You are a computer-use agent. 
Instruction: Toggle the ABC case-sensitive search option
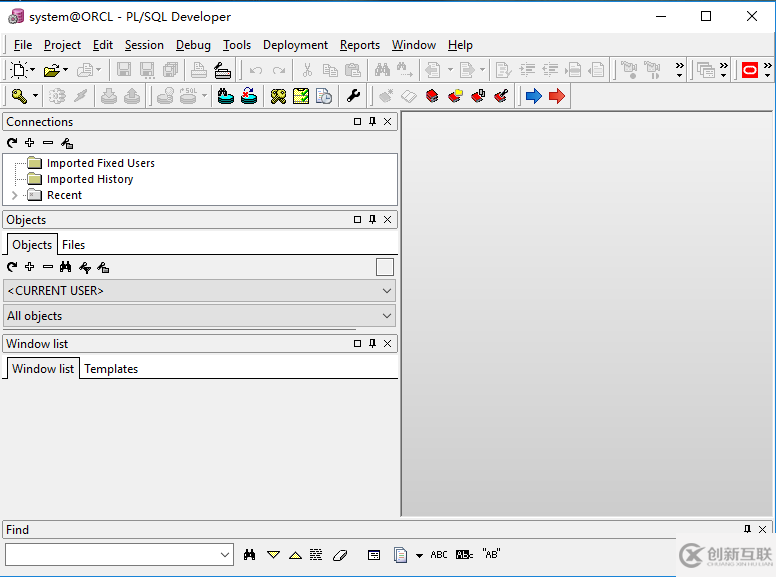coord(439,554)
